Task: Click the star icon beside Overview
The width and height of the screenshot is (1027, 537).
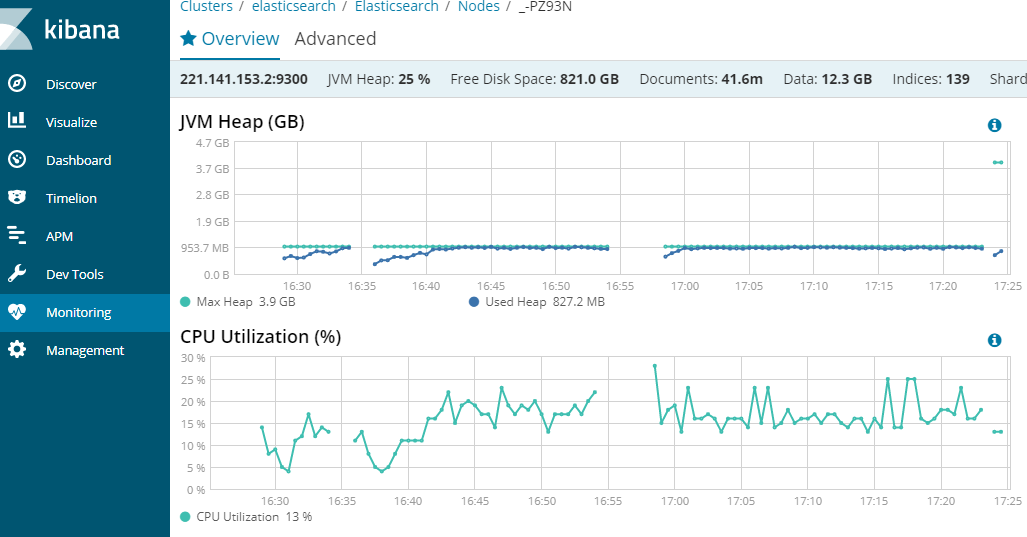Action: (x=188, y=38)
